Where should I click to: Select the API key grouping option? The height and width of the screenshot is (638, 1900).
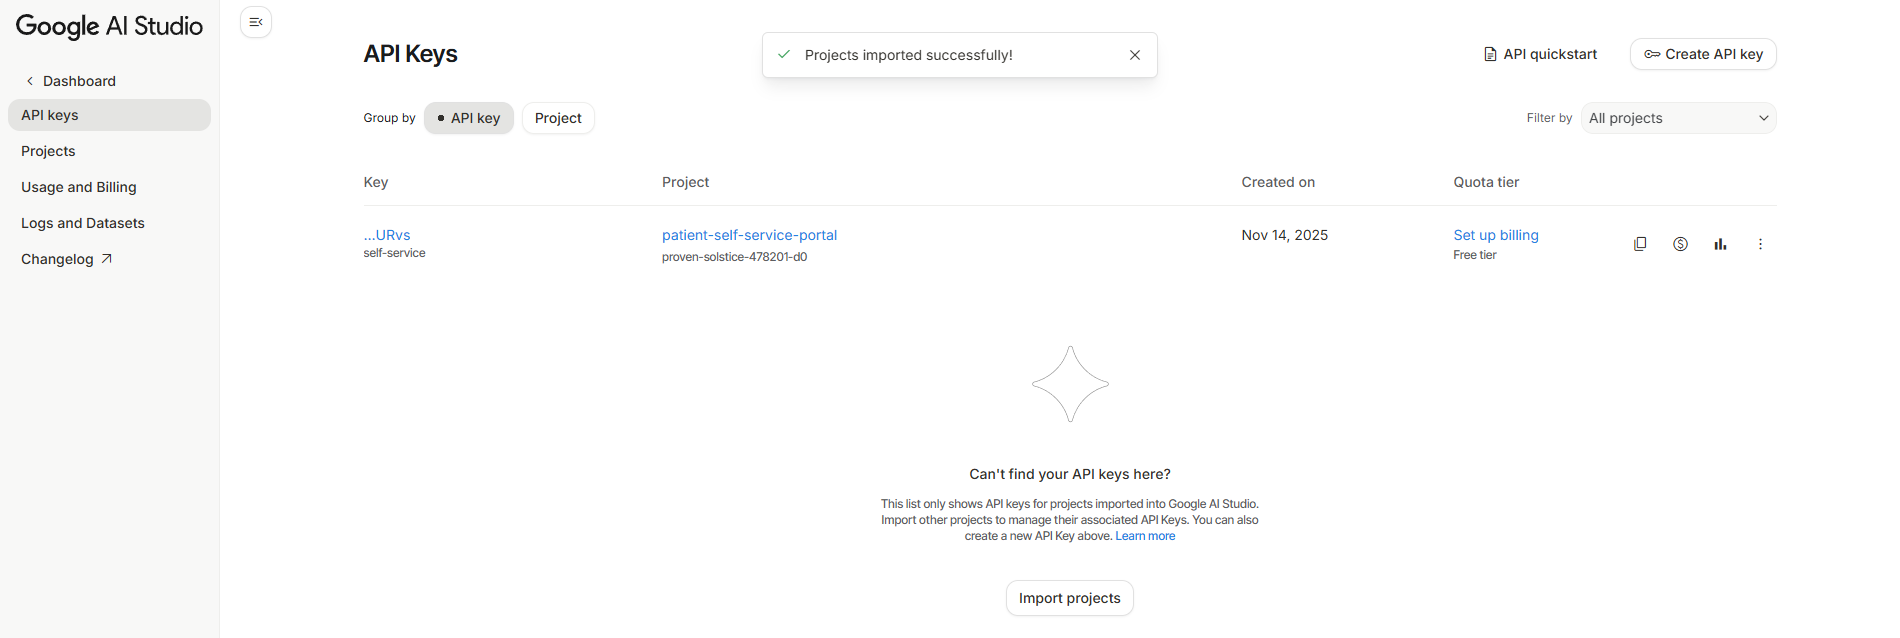point(468,117)
